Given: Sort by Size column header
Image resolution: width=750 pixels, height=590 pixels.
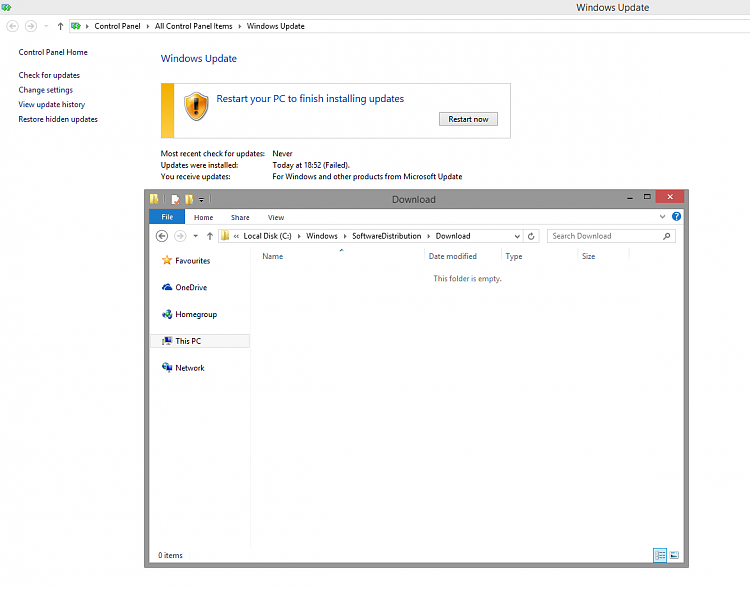Looking at the screenshot, I should 588,256.
